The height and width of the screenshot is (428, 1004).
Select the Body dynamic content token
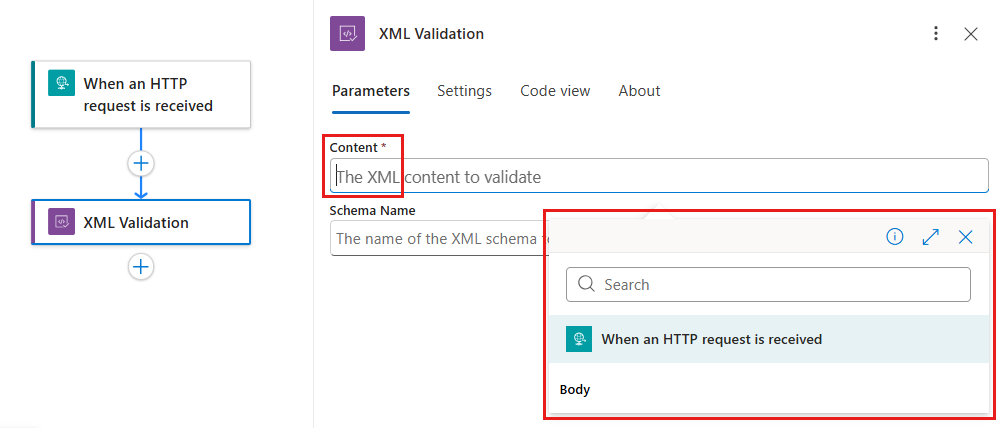575,390
